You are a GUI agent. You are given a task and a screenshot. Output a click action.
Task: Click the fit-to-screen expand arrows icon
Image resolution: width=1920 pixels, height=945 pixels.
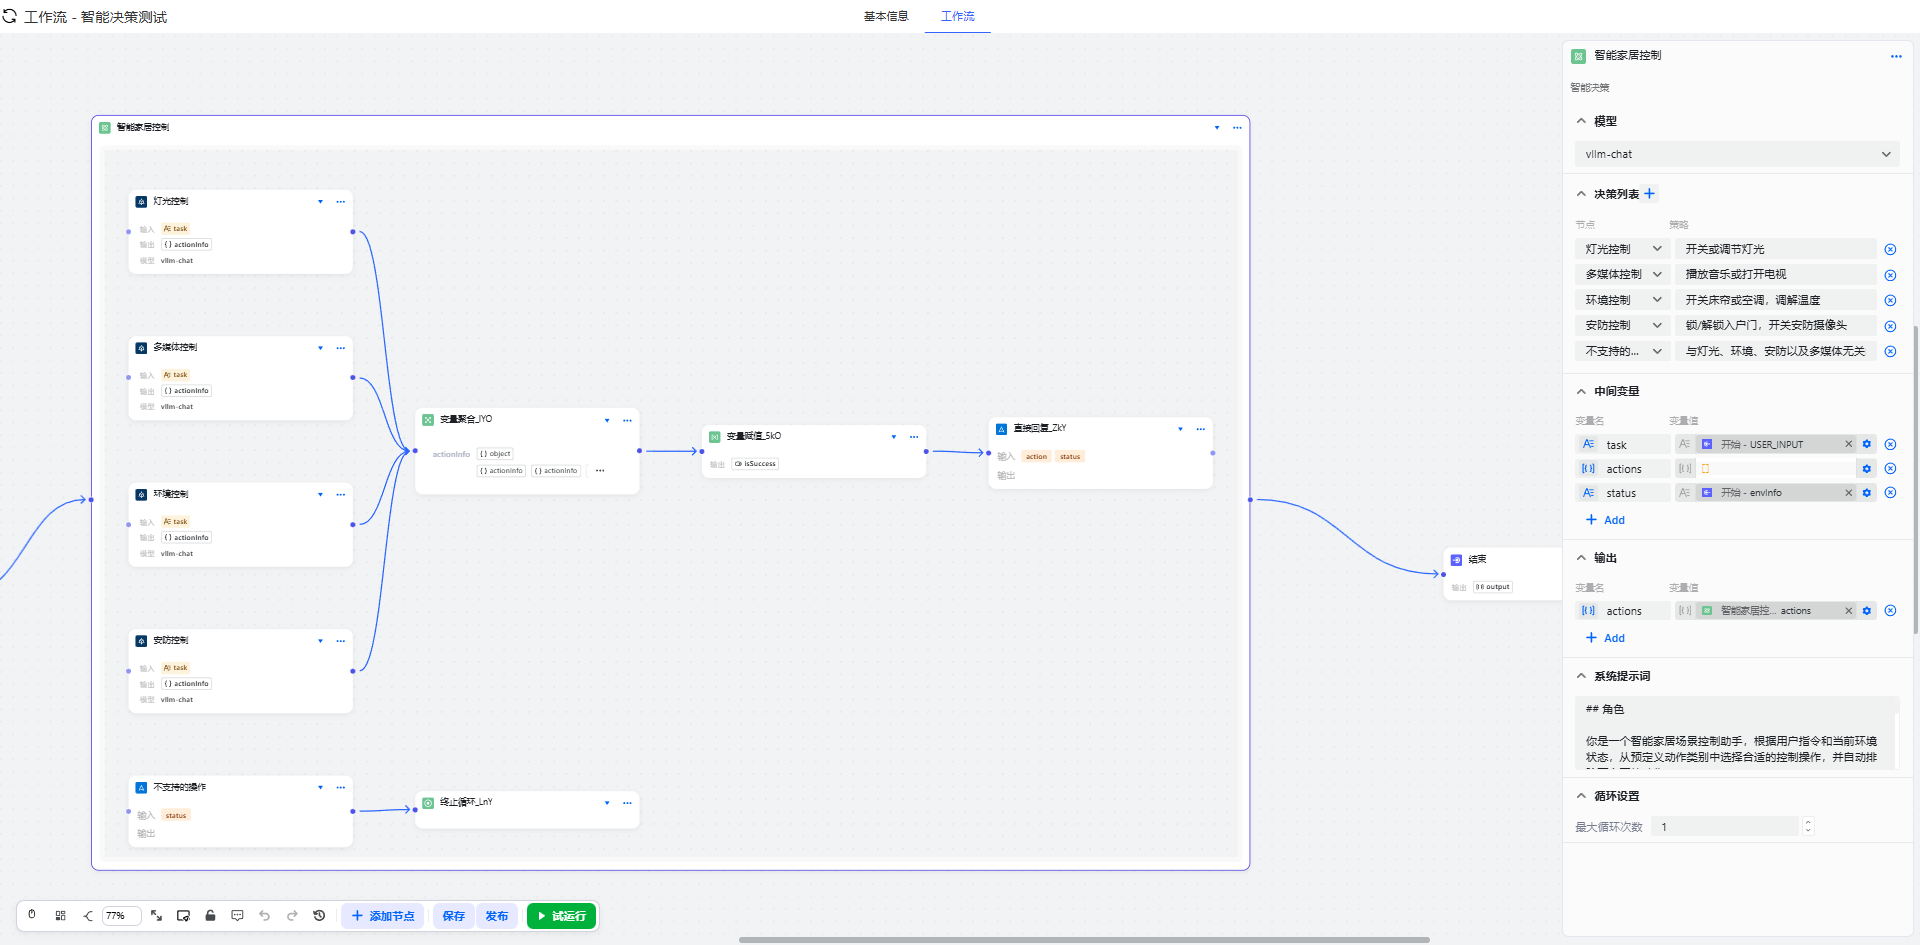pos(156,916)
